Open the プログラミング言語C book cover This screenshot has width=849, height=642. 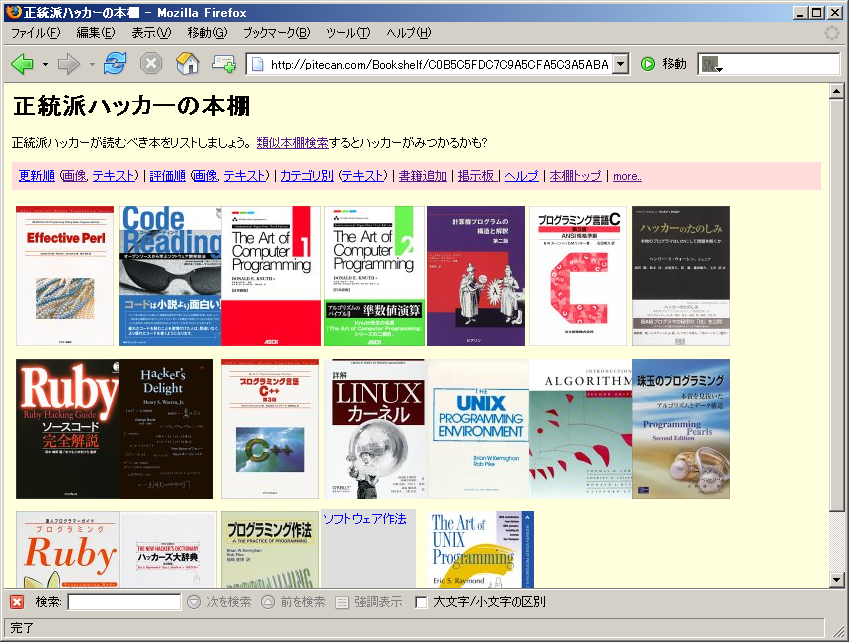point(578,276)
